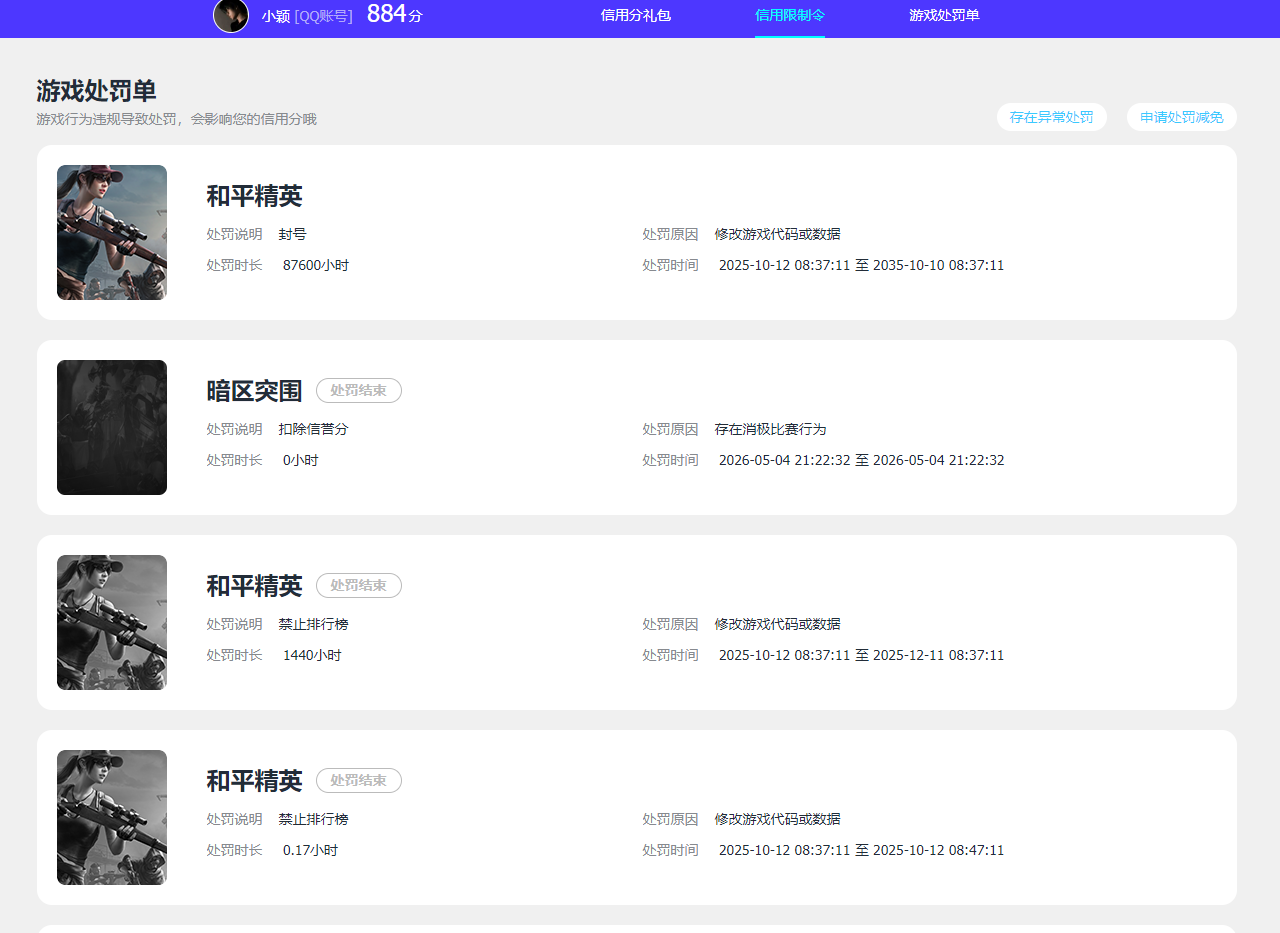Click 修改游戏代码或数据 reason in 1440小时 card
Viewport: 1280px width, 933px height.
(778, 624)
